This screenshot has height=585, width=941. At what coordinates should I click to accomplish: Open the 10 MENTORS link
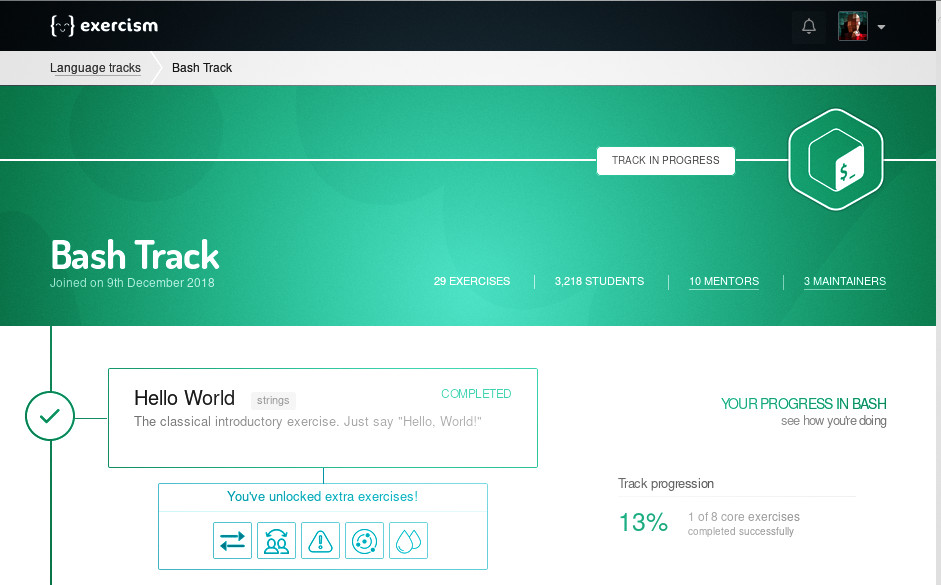coord(724,281)
